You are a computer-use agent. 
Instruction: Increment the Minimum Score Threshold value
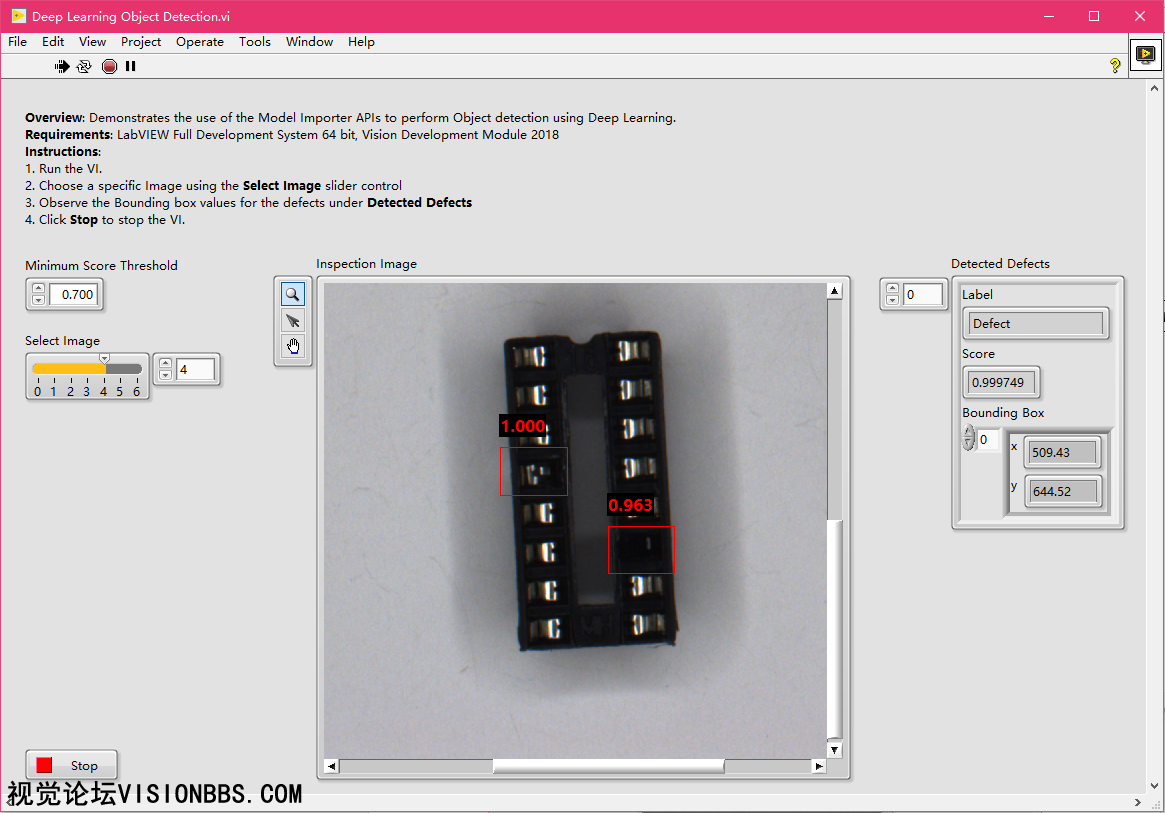click(39, 289)
